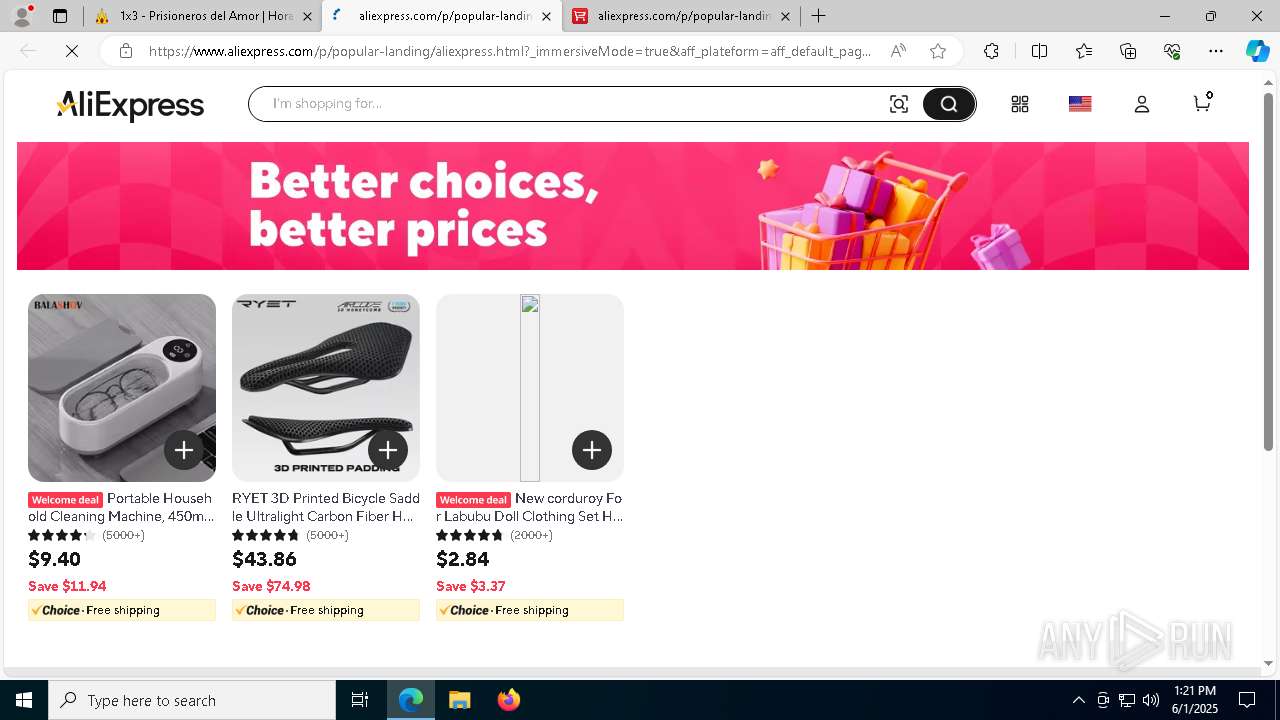
Task: Open Edge settings and more menu
Action: point(1216,51)
